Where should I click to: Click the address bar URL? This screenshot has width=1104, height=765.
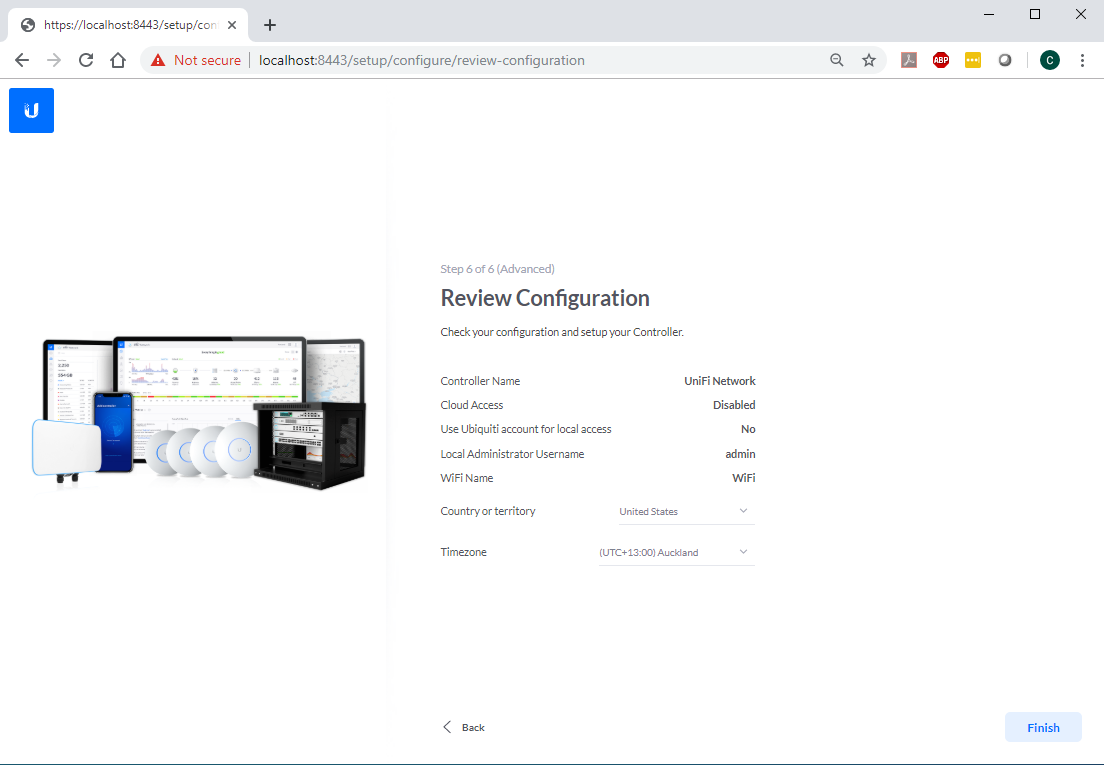pos(422,61)
